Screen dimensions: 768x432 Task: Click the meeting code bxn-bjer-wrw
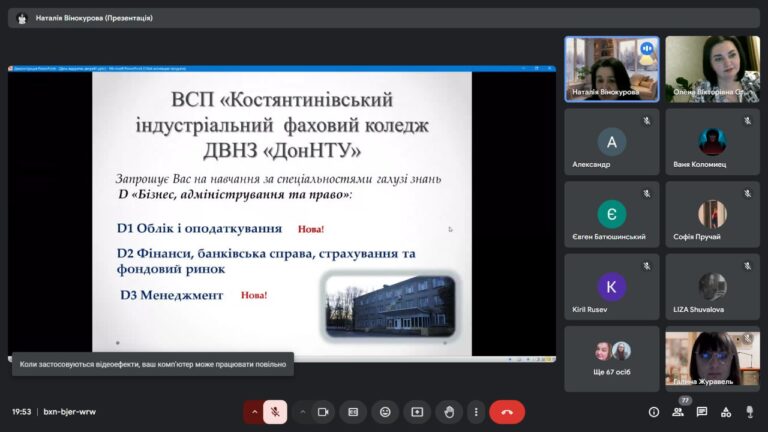(70, 412)
